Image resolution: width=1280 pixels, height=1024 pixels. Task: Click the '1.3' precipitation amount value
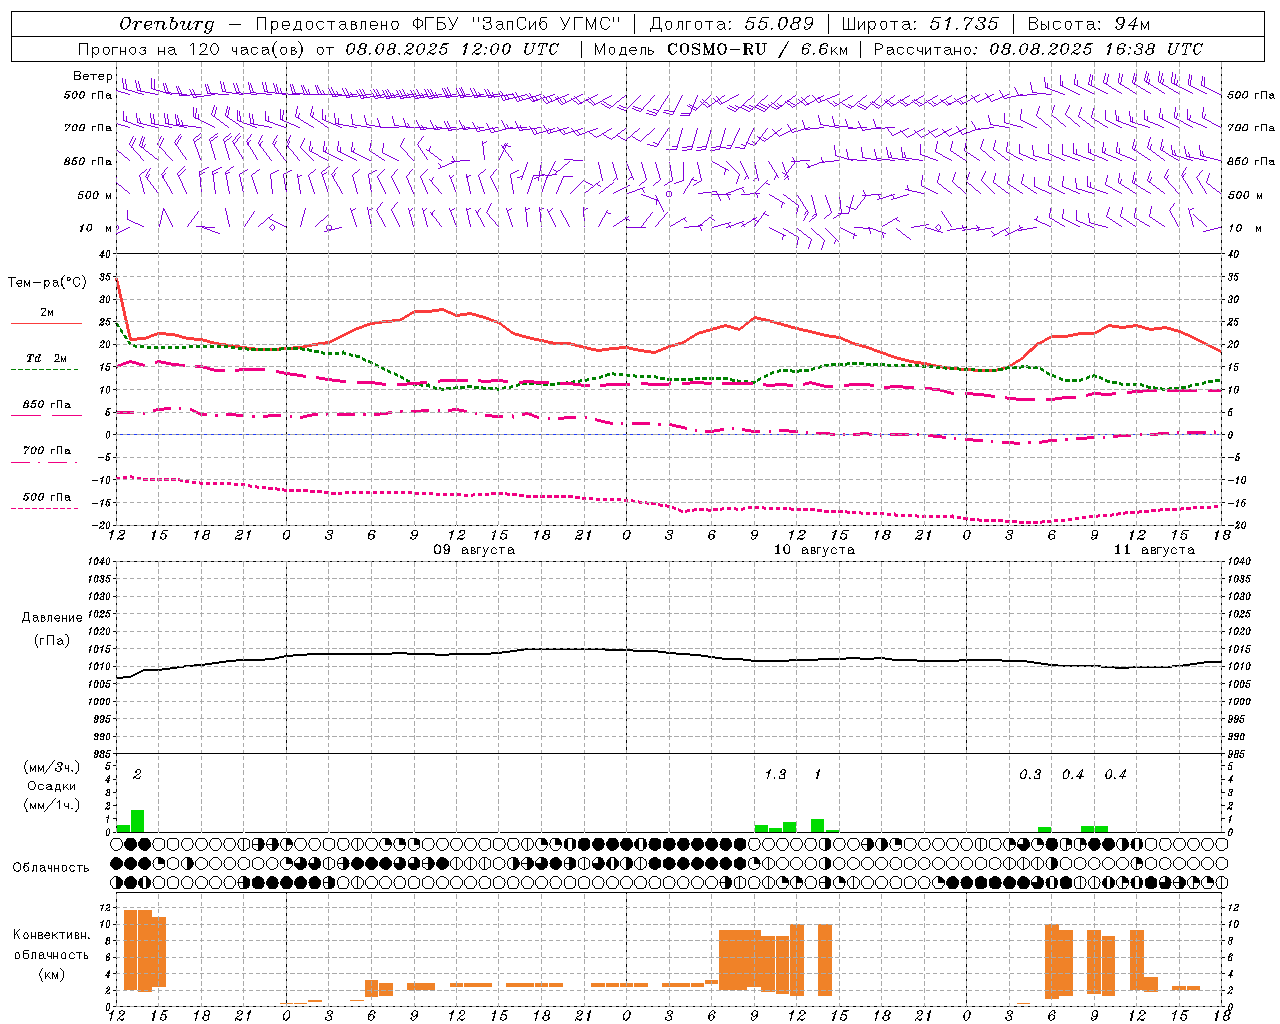tap(775, 774)
